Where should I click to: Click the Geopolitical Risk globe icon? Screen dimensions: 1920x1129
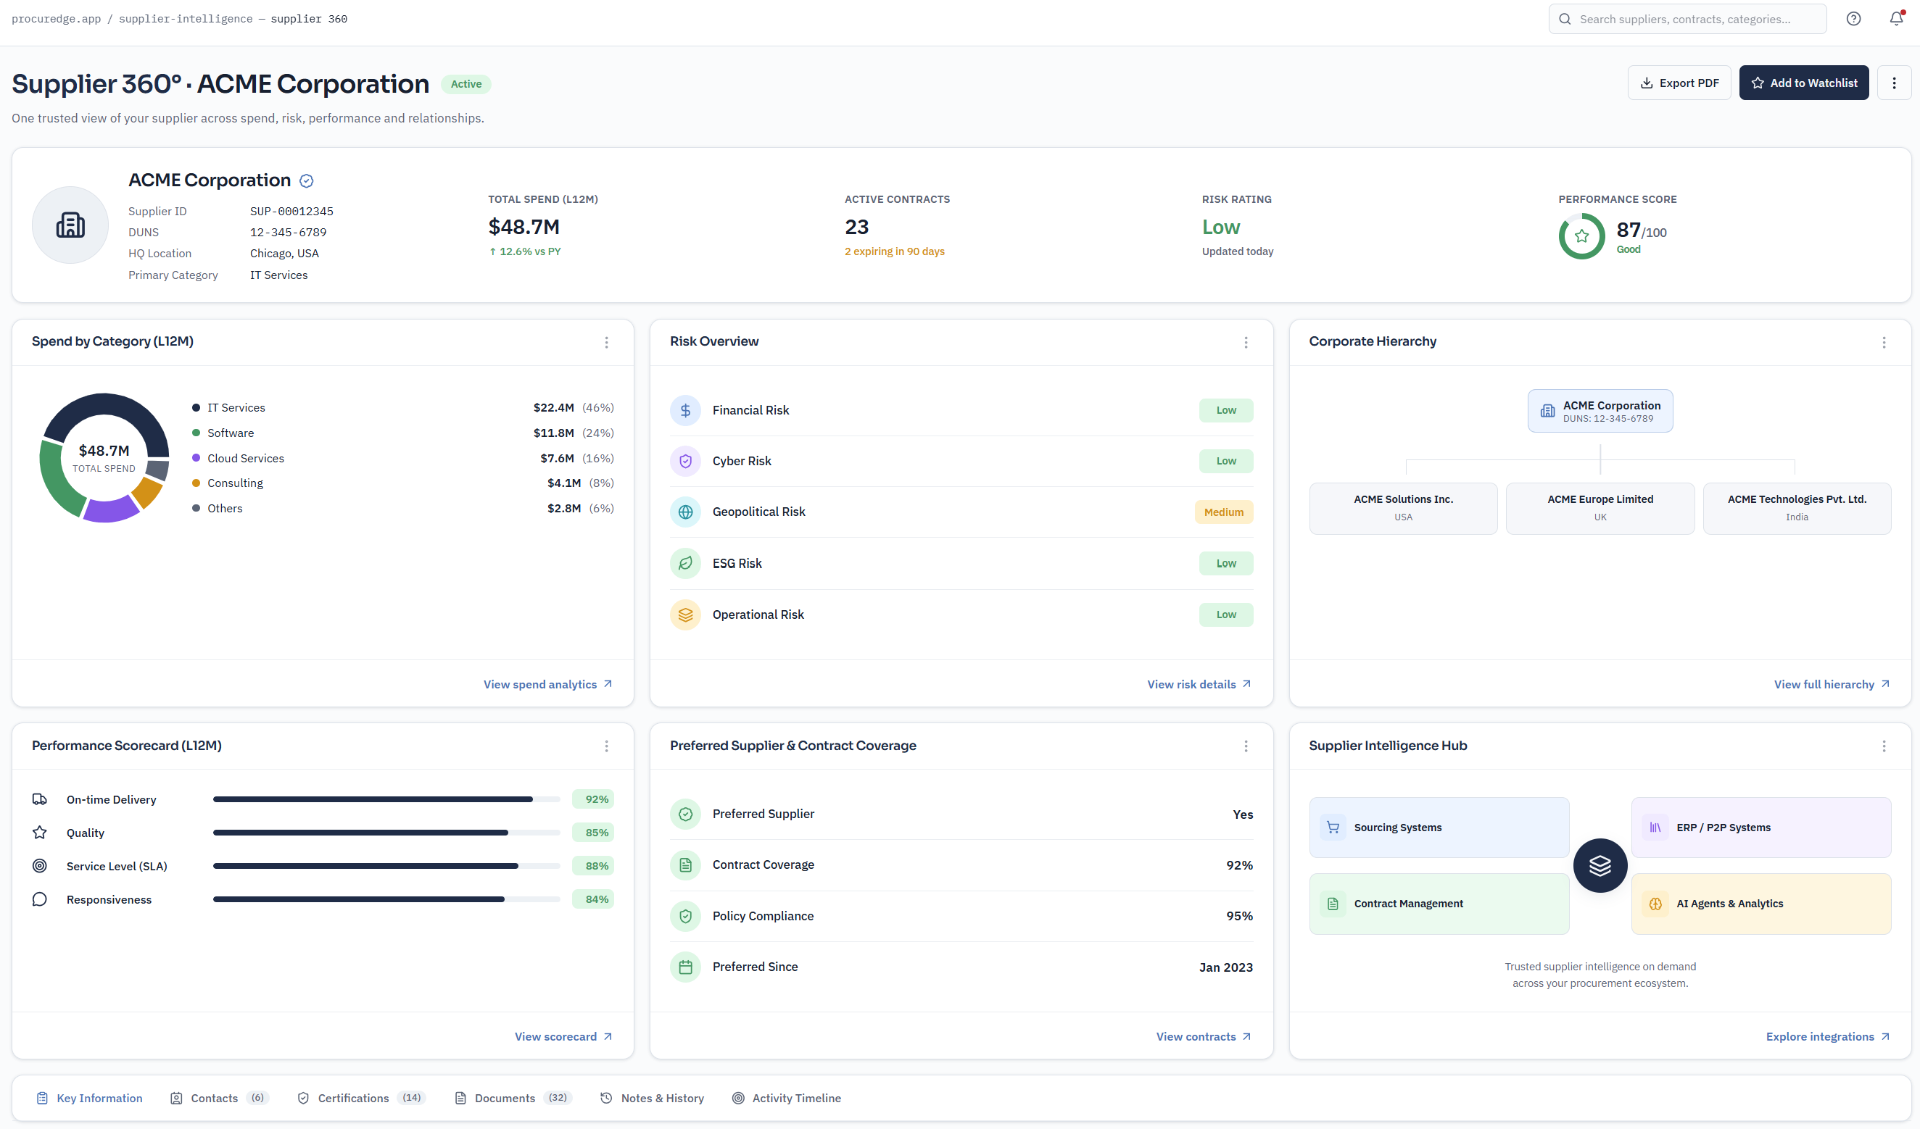685,512
